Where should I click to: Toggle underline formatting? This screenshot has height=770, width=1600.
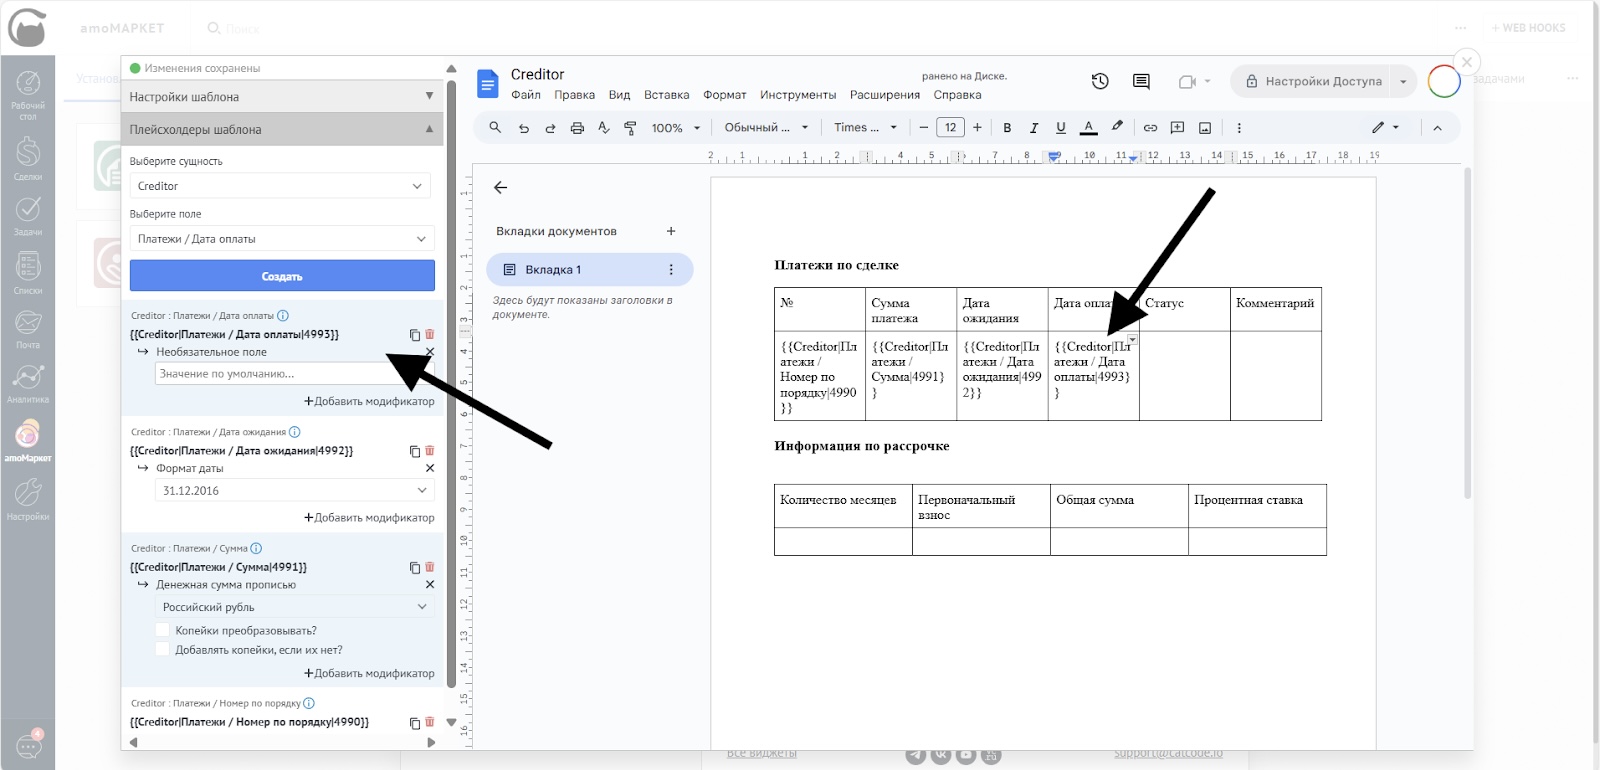pyautogui.click(x=1061, y=128)
